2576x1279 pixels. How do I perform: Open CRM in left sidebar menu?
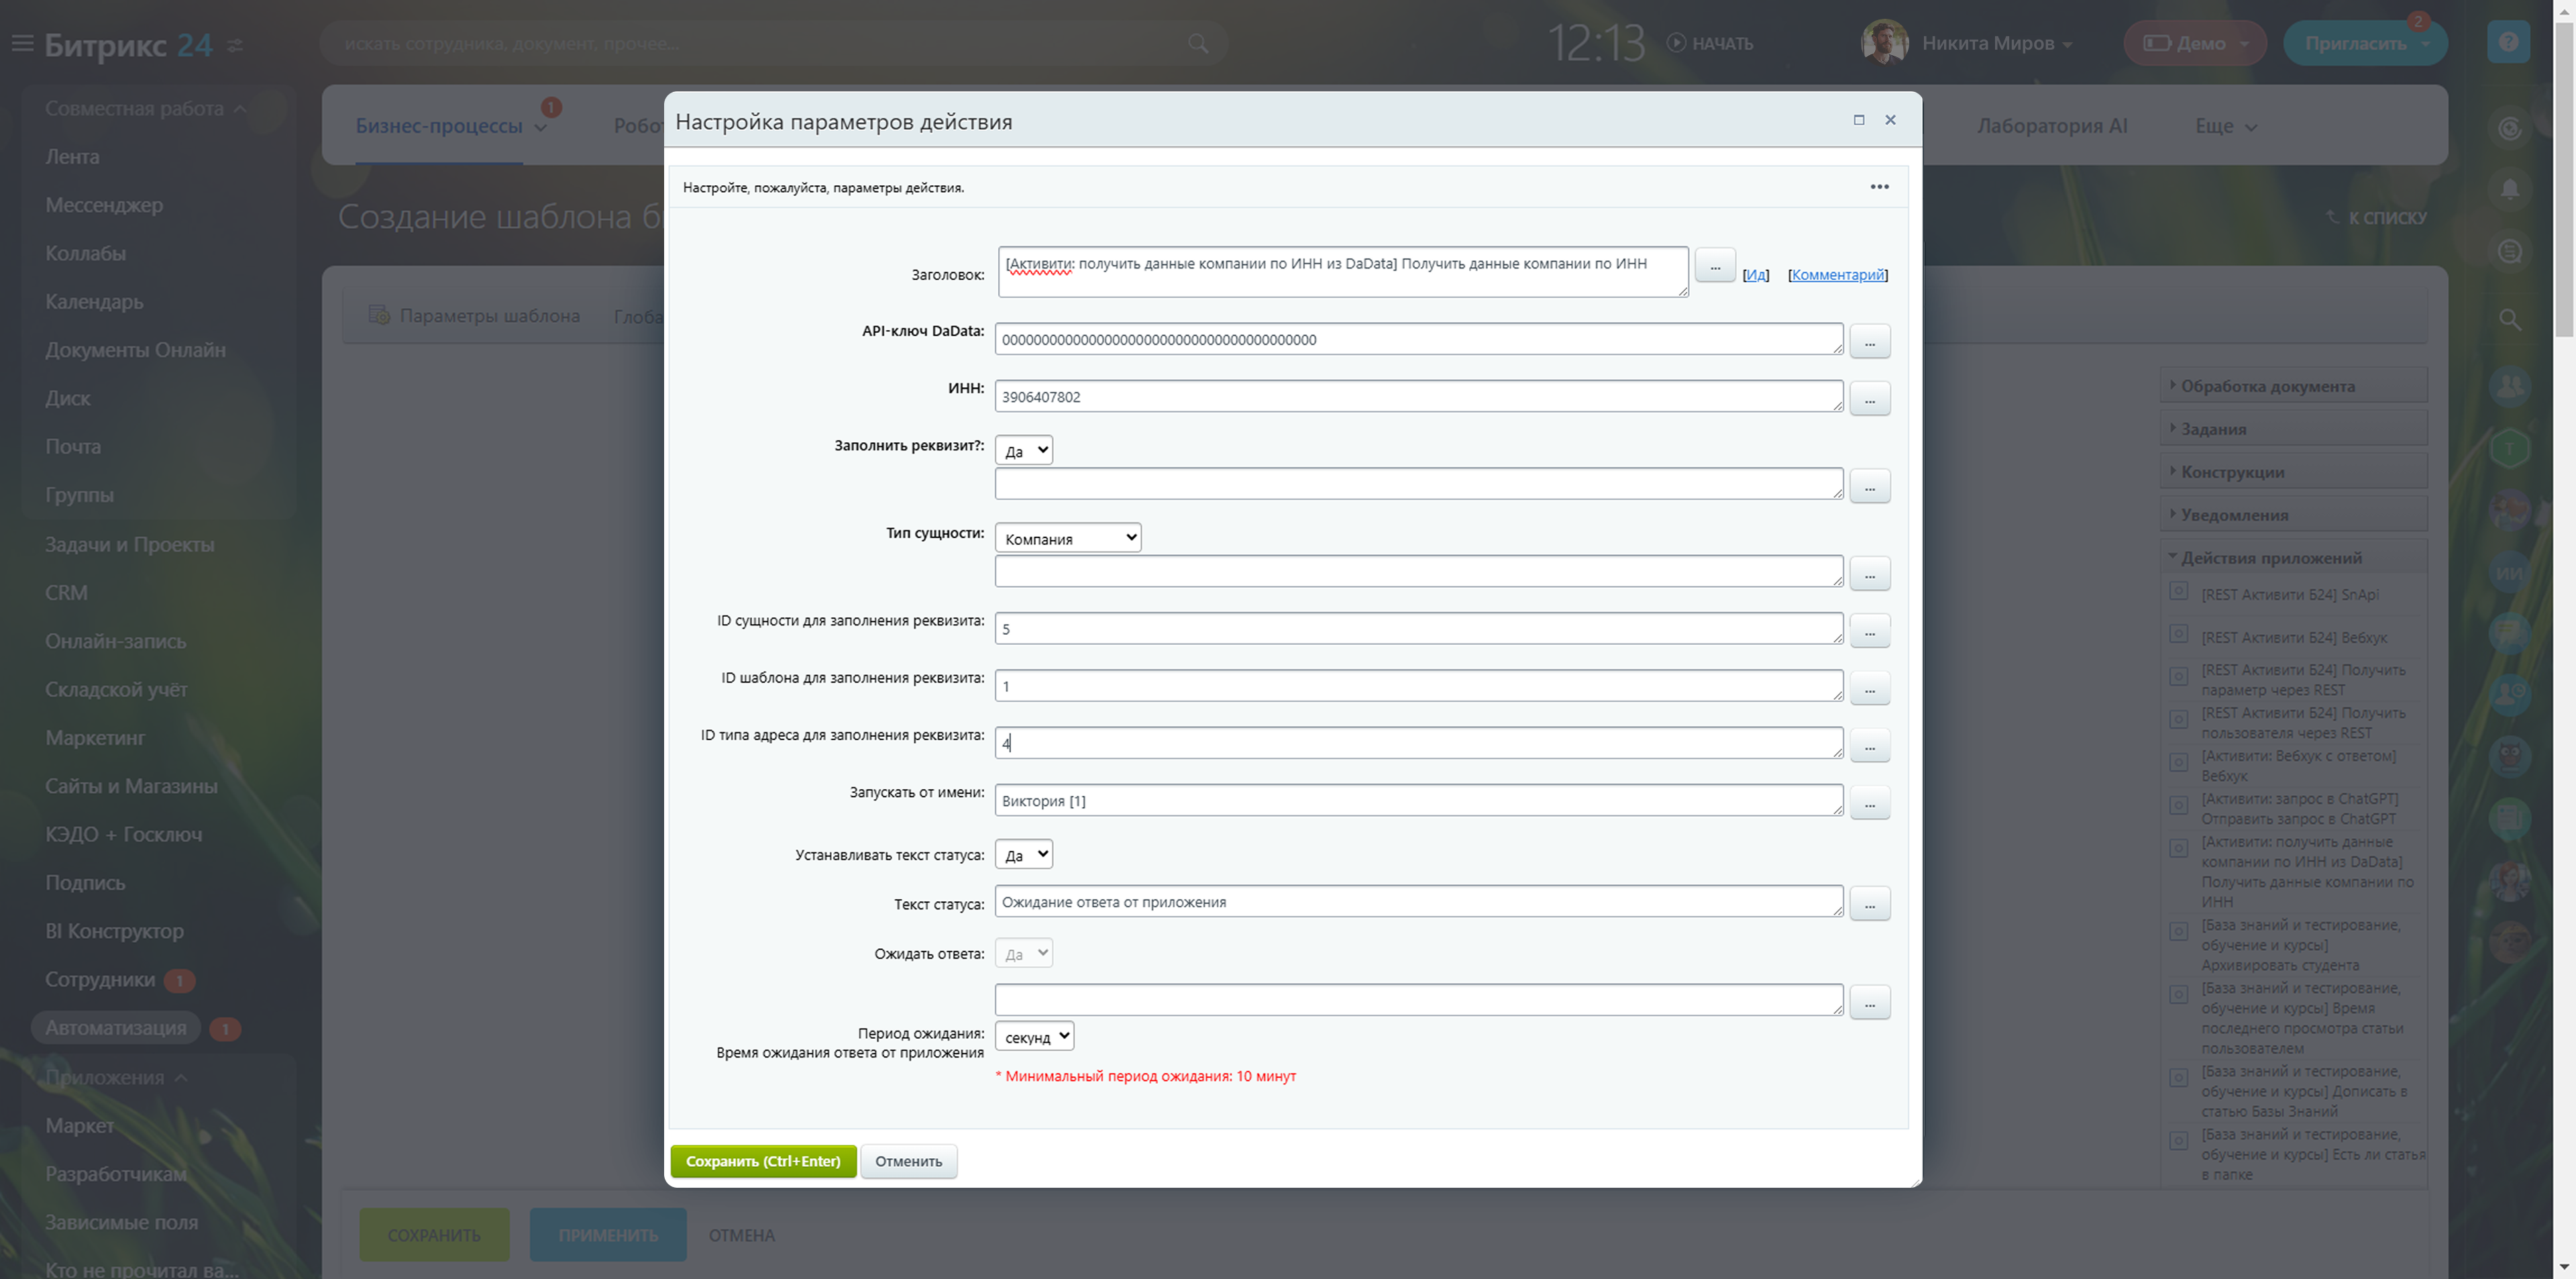[66, 593]
